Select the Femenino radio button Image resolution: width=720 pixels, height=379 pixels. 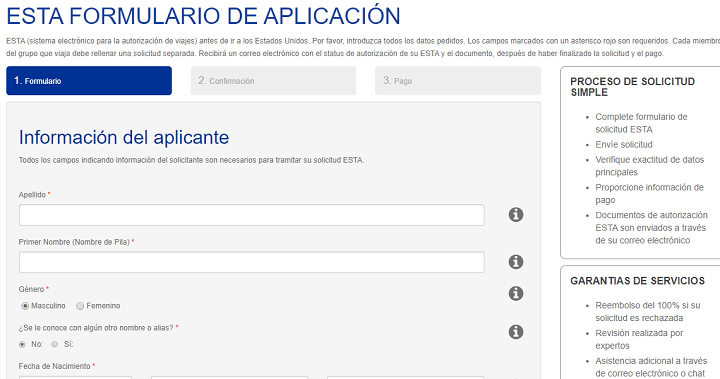80,306
